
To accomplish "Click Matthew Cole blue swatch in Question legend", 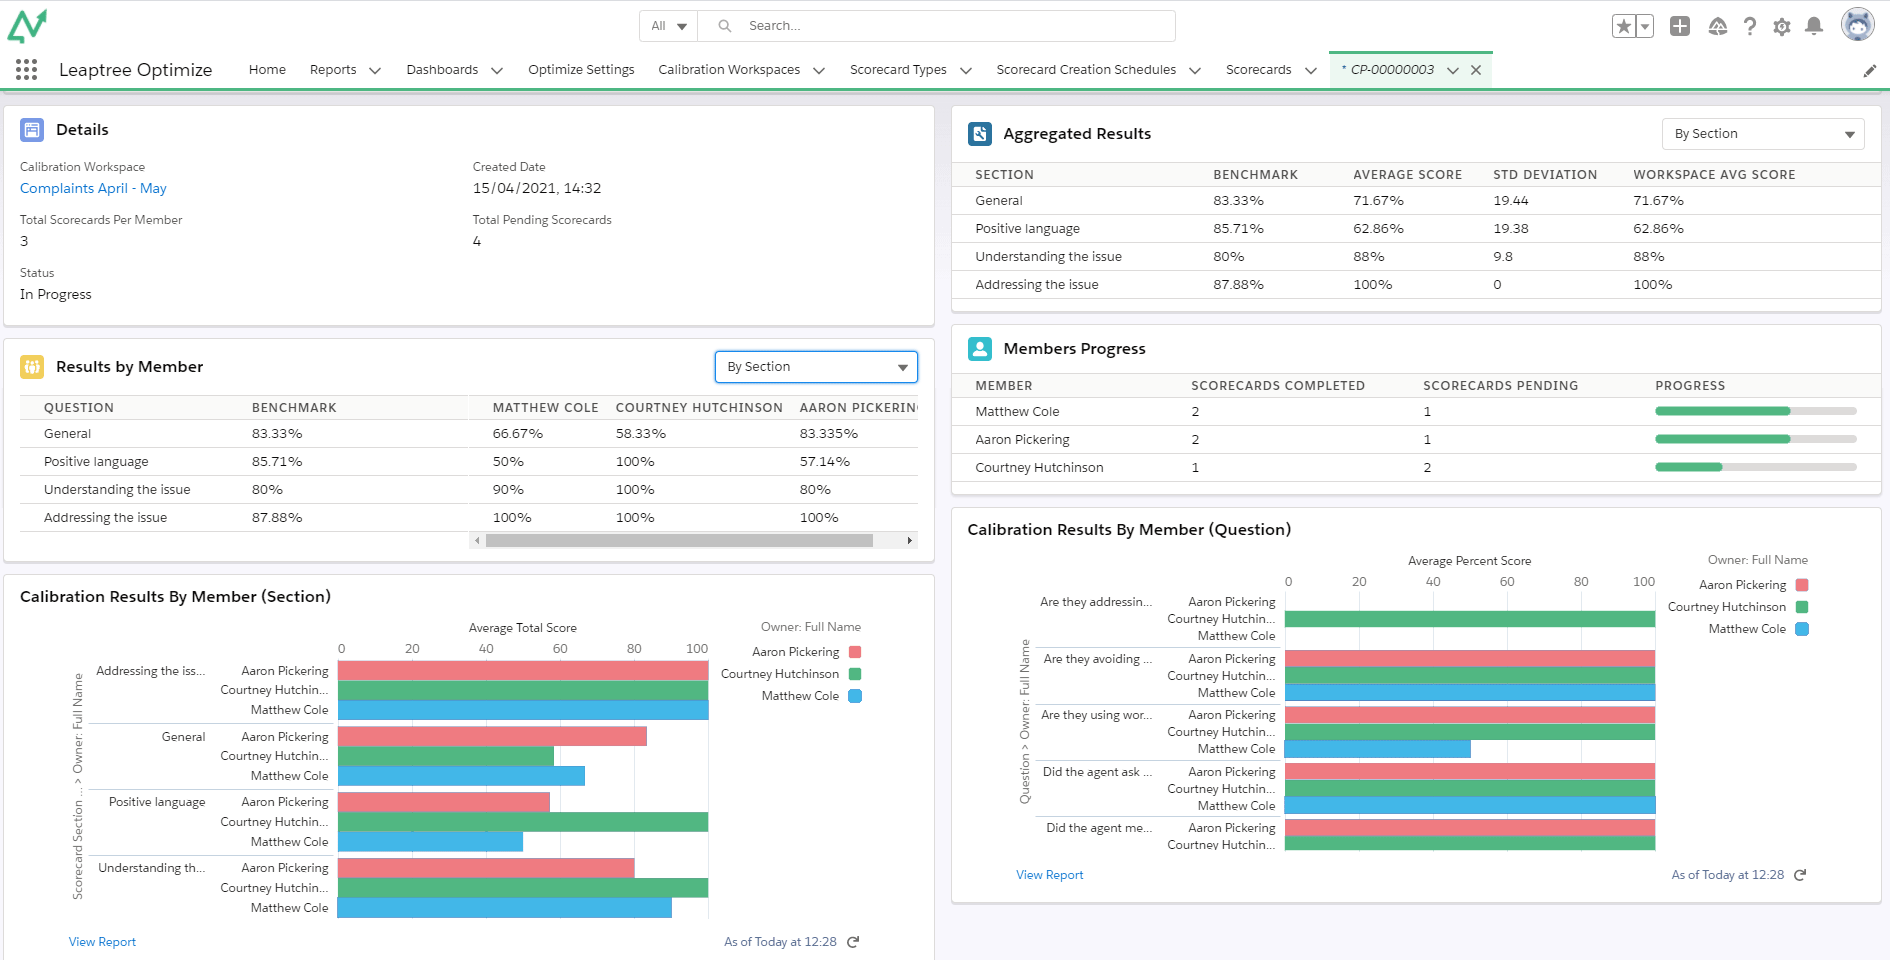I will point(1802,629).
